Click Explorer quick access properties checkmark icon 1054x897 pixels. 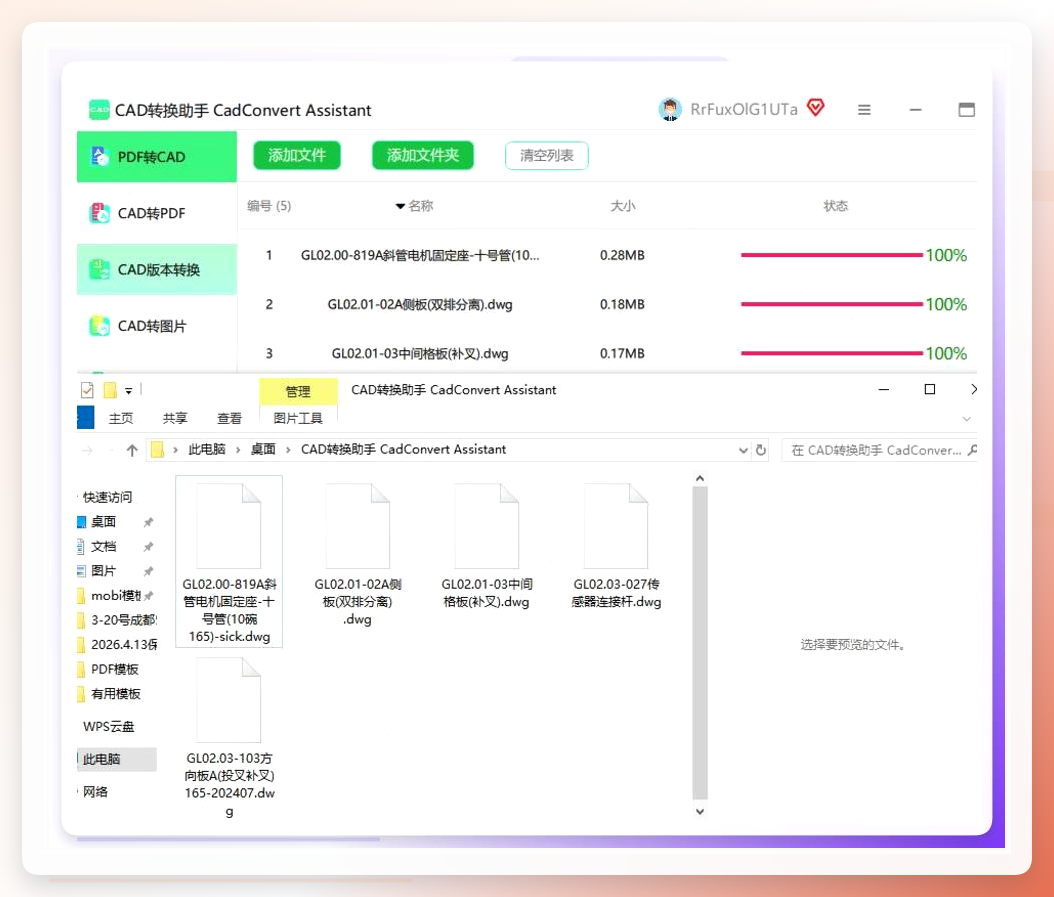87,390
